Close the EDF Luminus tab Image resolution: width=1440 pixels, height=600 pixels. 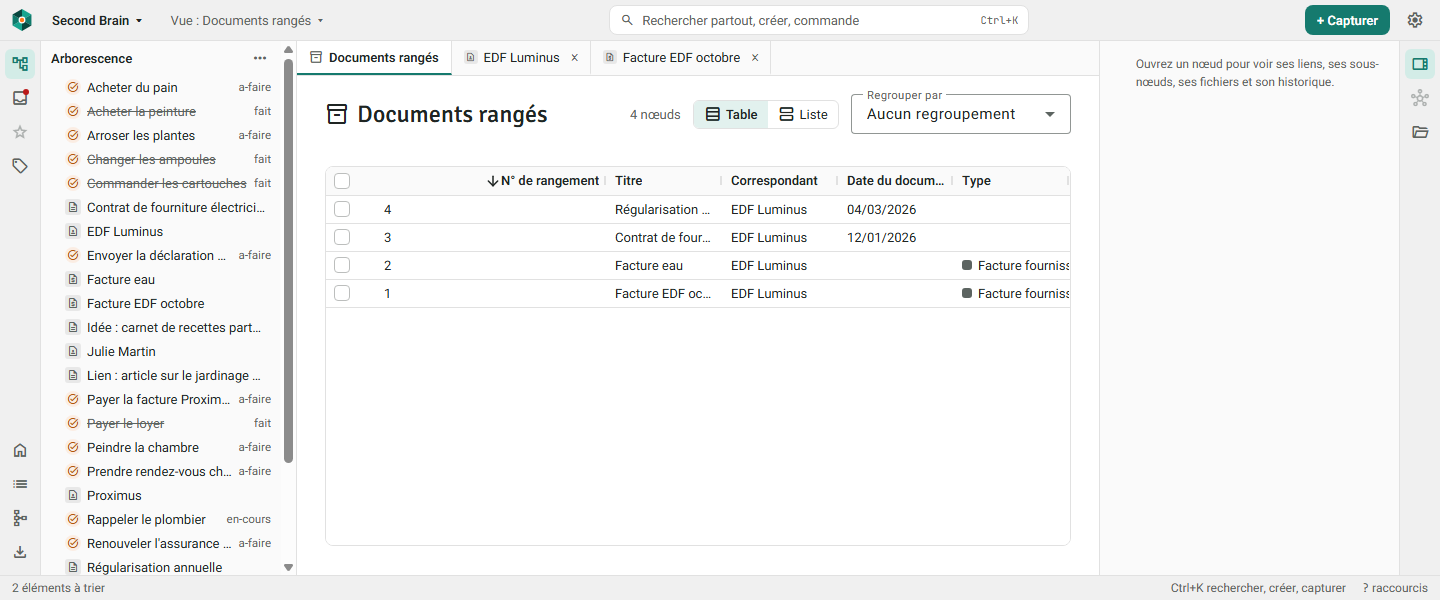pos(575,58)
